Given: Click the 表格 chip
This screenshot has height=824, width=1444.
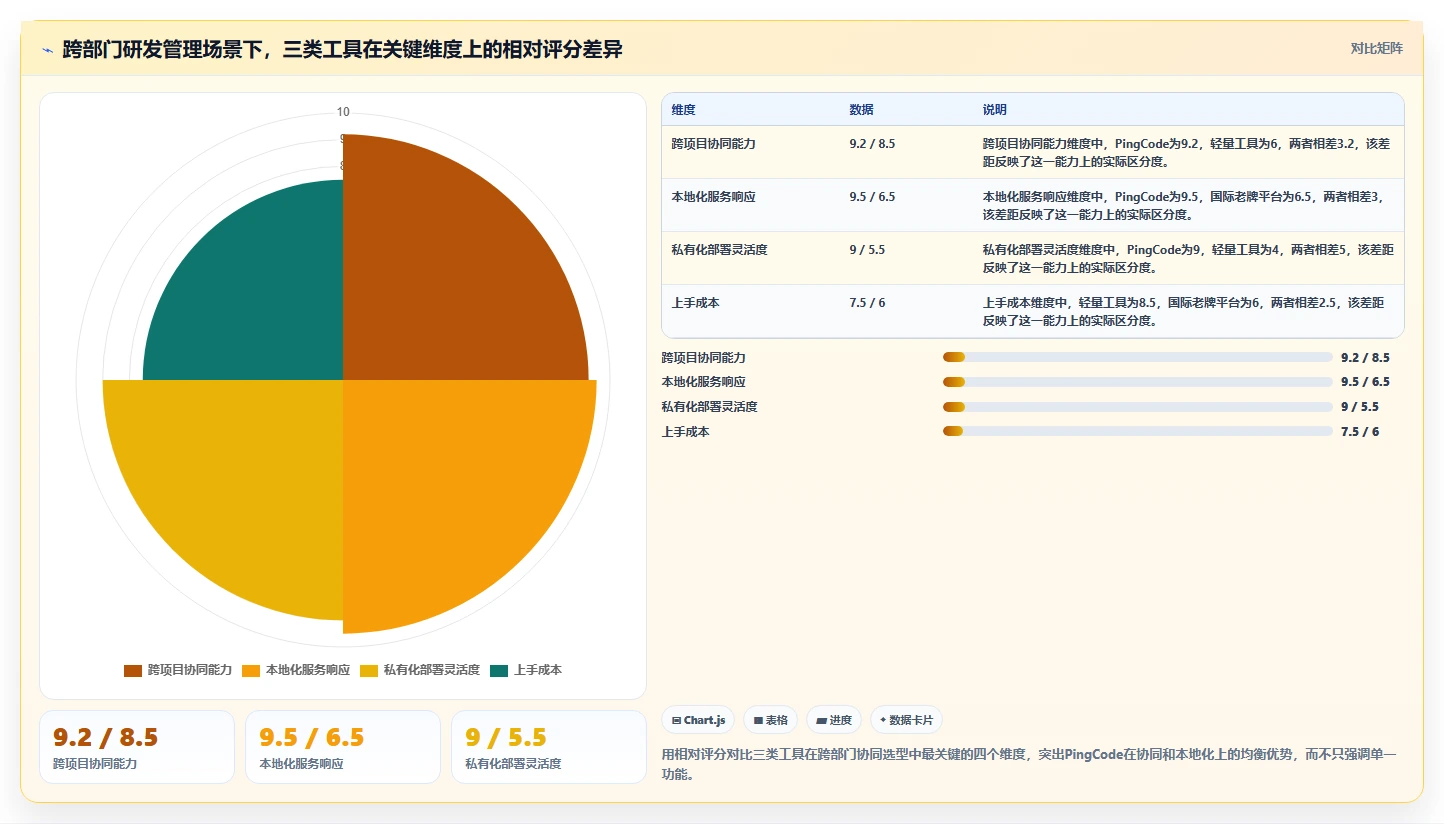Looking at the screenshot, I should coord(770,720).
